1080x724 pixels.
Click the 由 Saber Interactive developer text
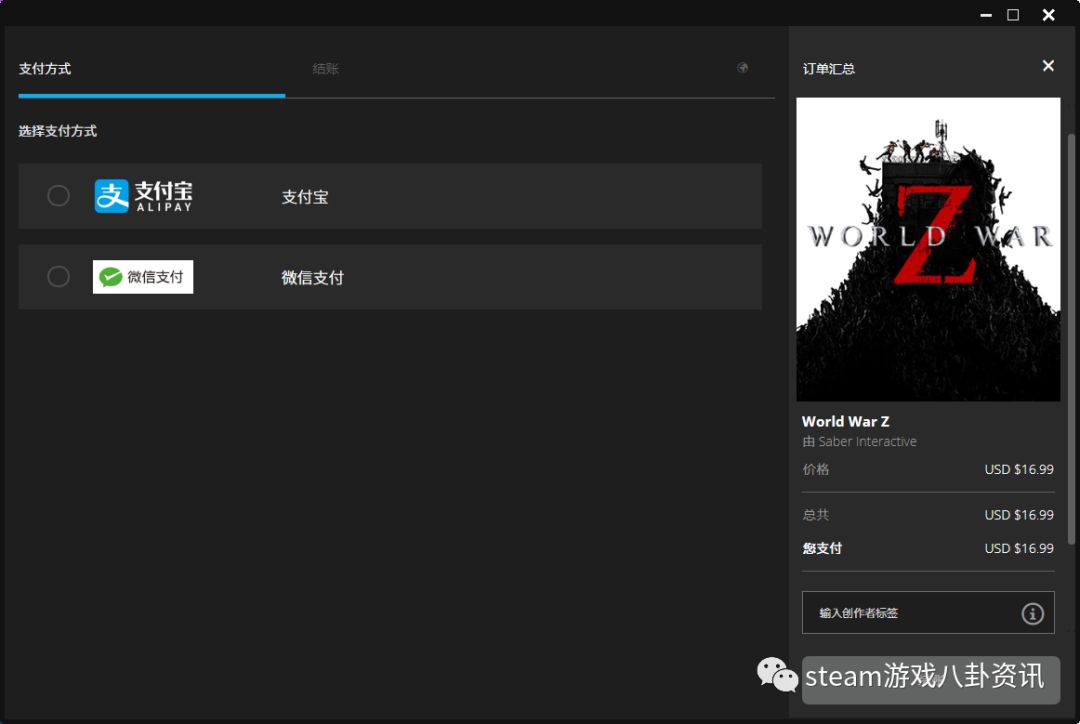860,442
